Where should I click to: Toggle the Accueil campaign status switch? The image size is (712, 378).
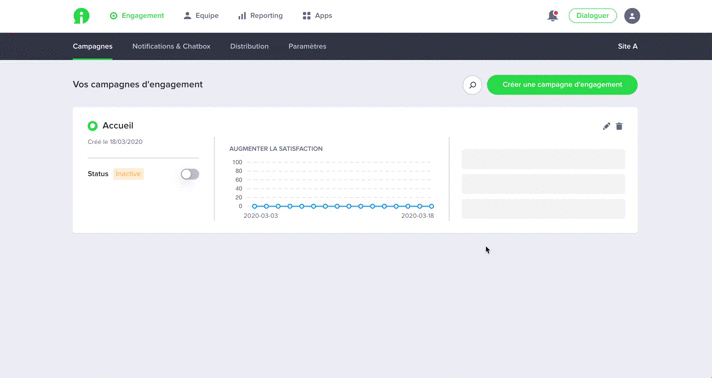(190, 174)
